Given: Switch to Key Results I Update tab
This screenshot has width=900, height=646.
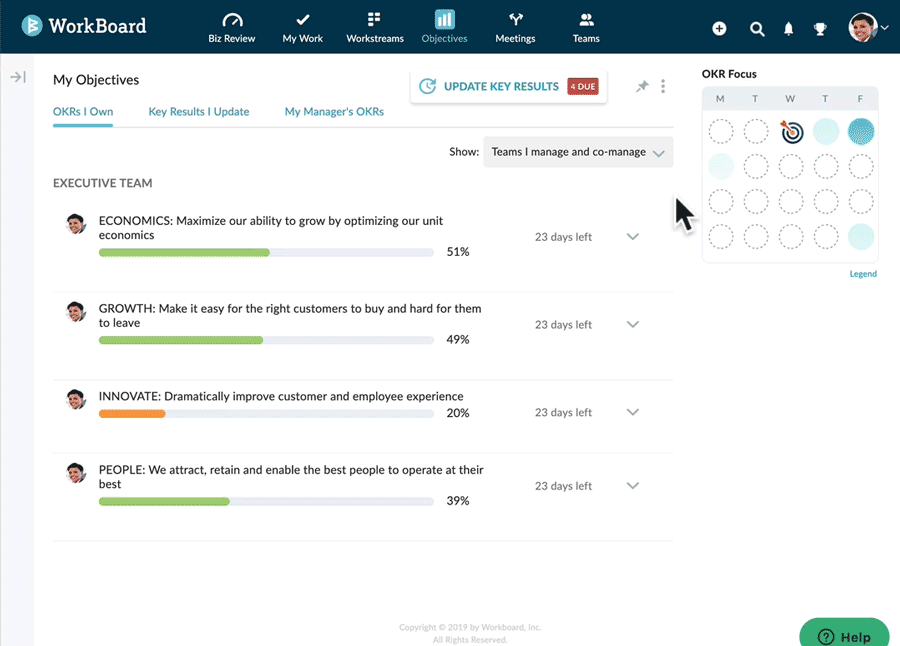Looking at the screenshot, I should tap(199, 112).
